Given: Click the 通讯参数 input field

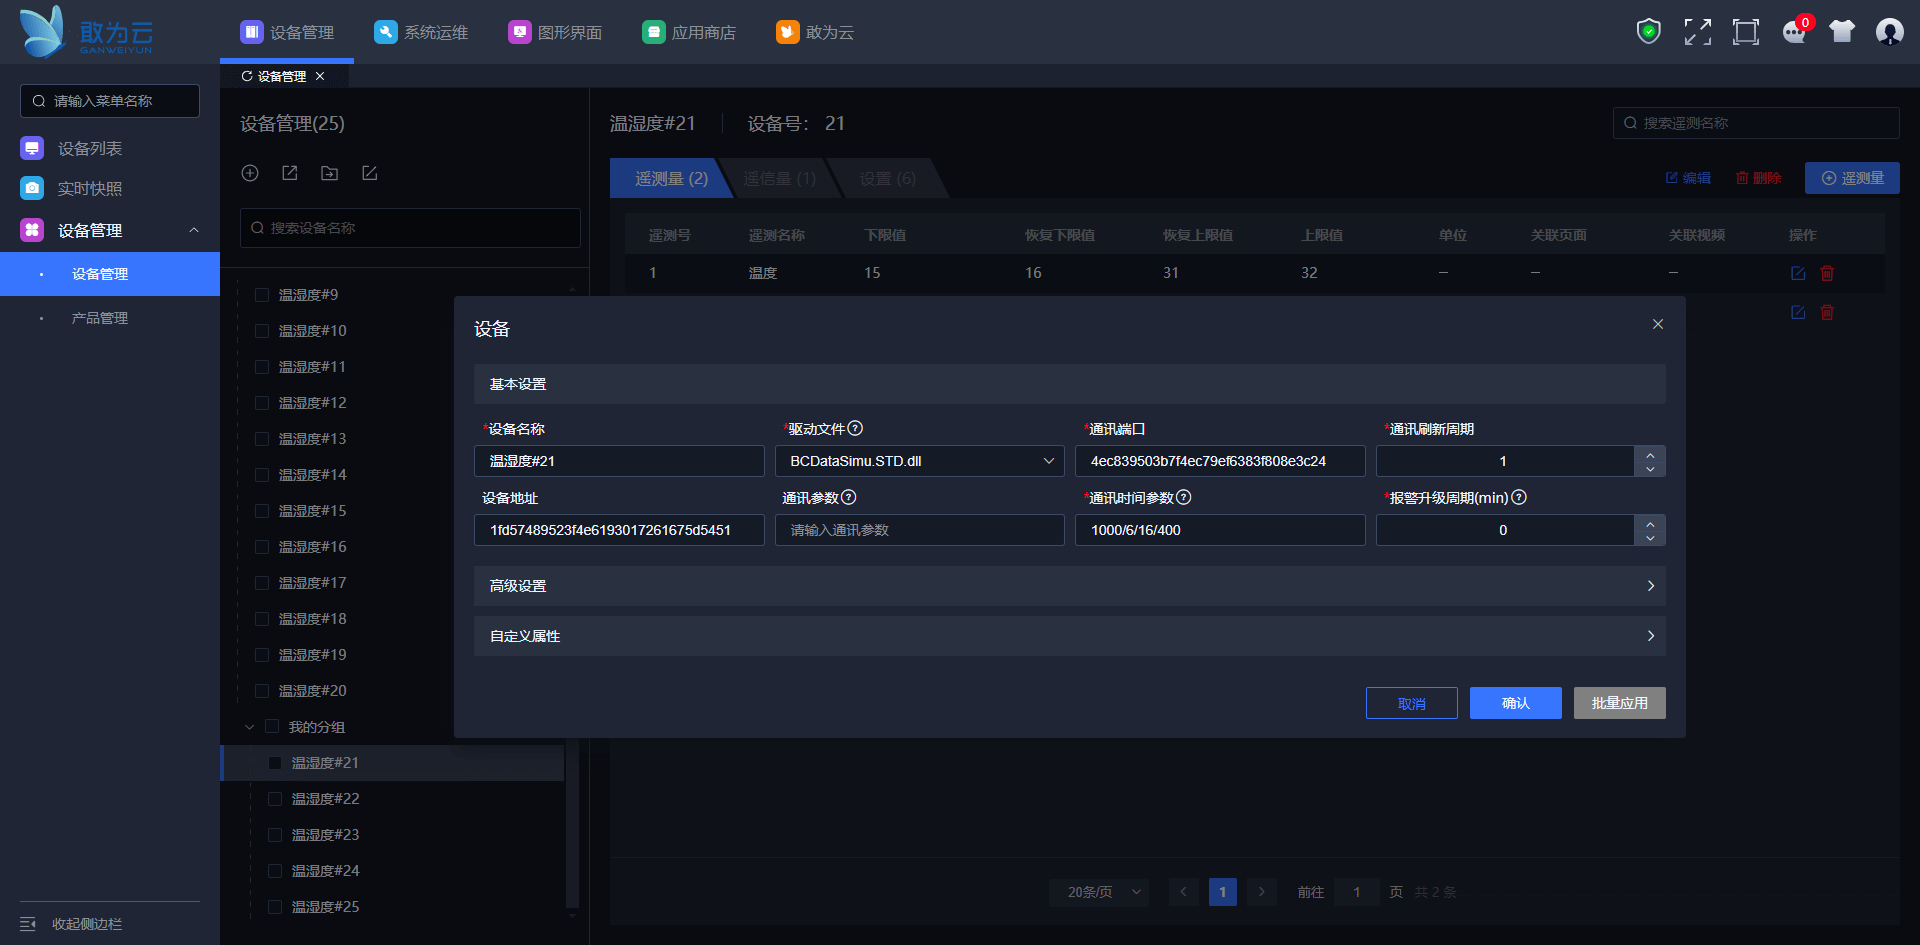Looking at the screenshot, I should click(919, 530).
